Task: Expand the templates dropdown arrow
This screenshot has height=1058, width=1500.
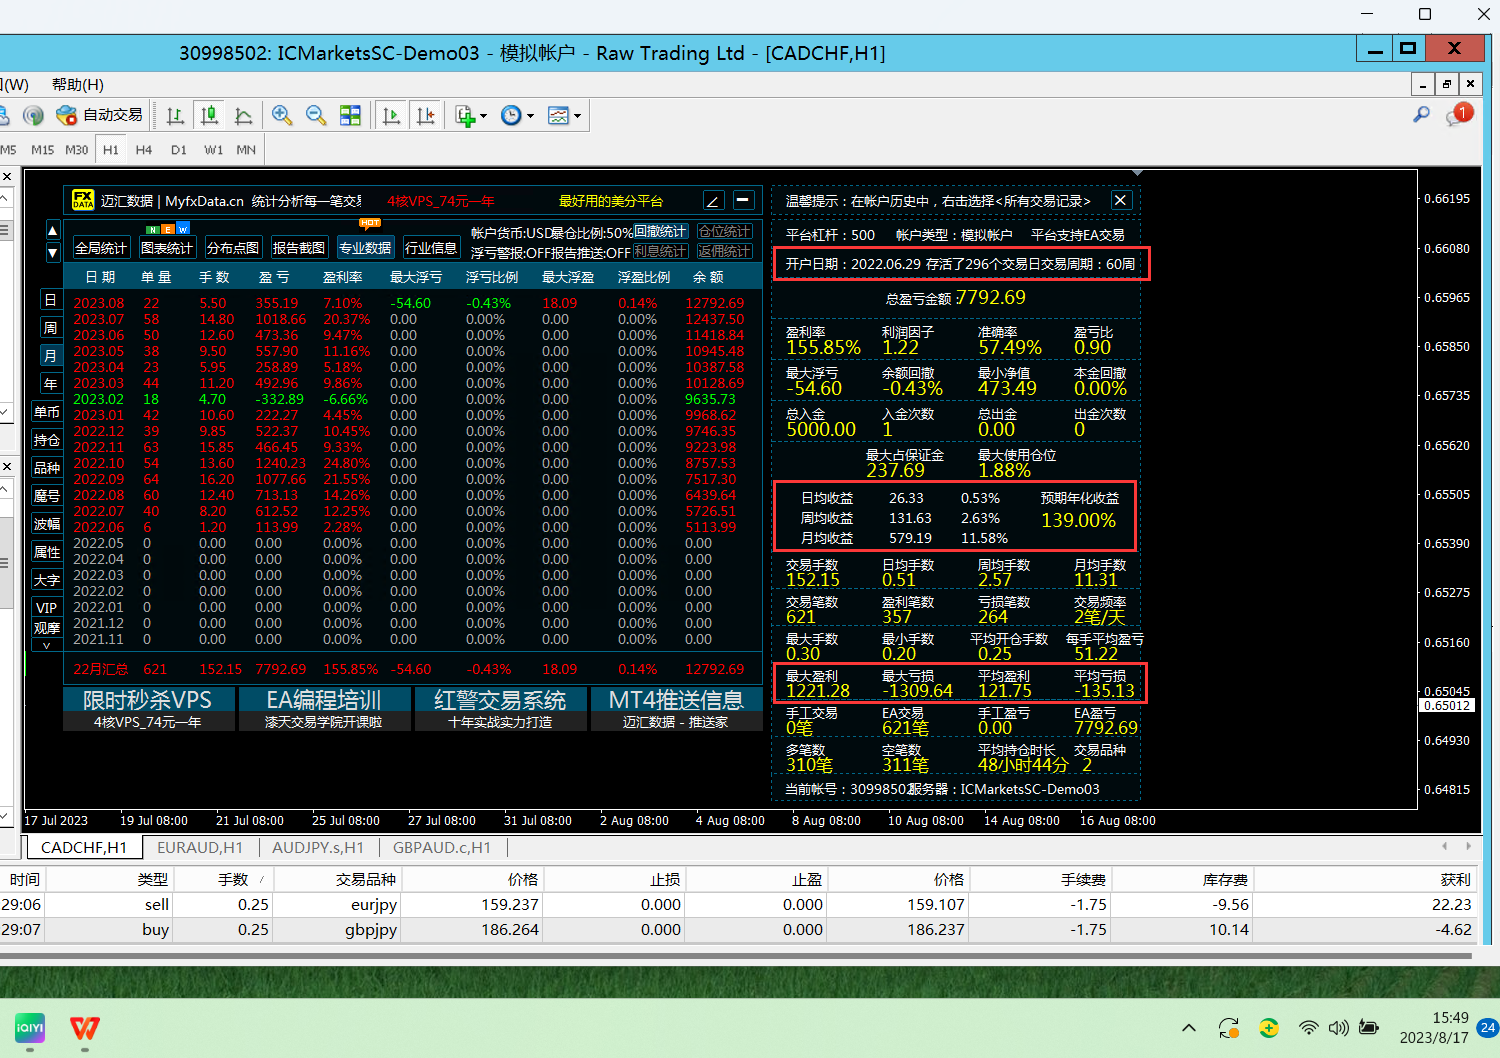Action: pyautogui.click(x=577, y=116)
